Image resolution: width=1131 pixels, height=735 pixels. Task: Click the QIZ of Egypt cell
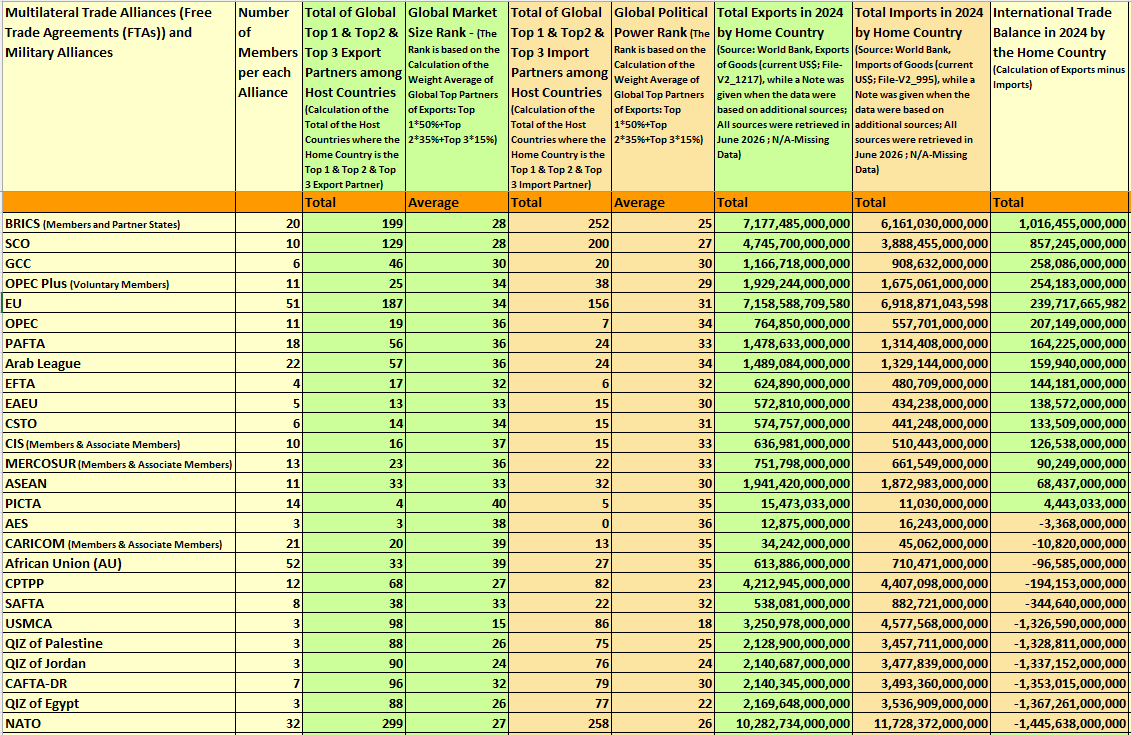(x=119, y=703)
